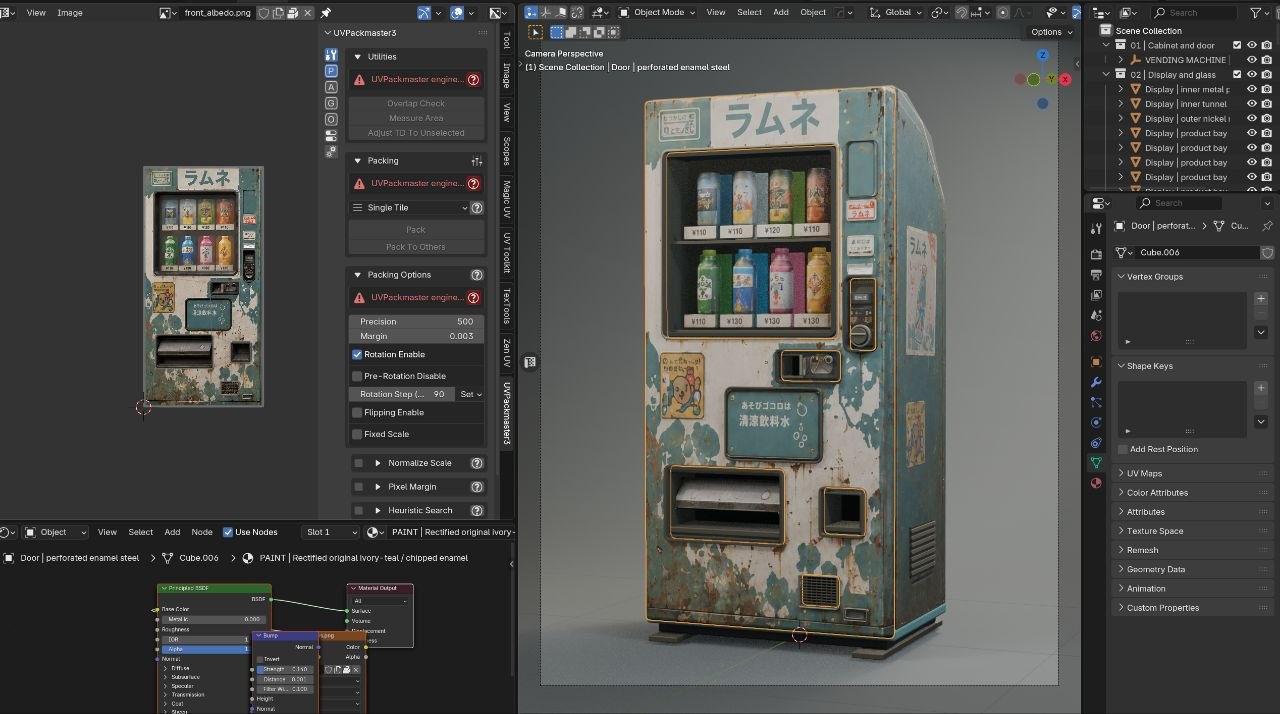Open the View Layer properties tab icon
The height and width of the screenshot is (714, 1280).
[1096, 295]
